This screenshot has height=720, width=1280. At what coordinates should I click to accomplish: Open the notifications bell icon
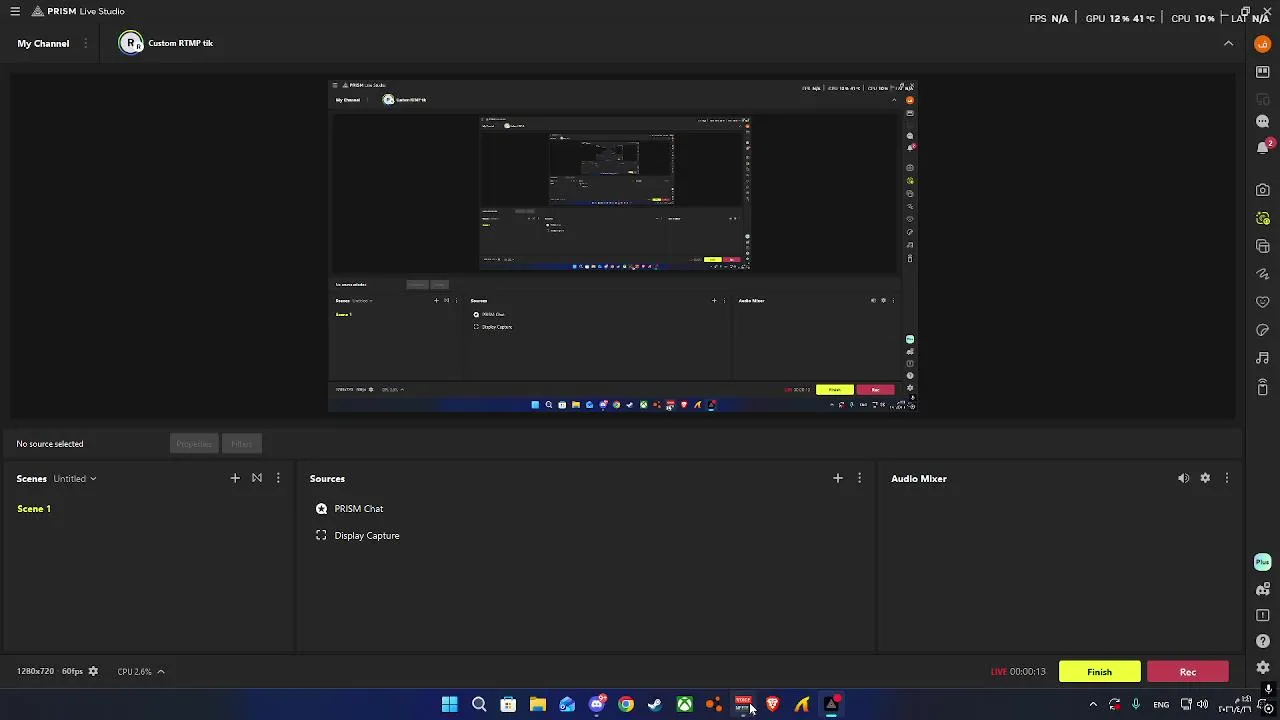(x=1262, y=147)
